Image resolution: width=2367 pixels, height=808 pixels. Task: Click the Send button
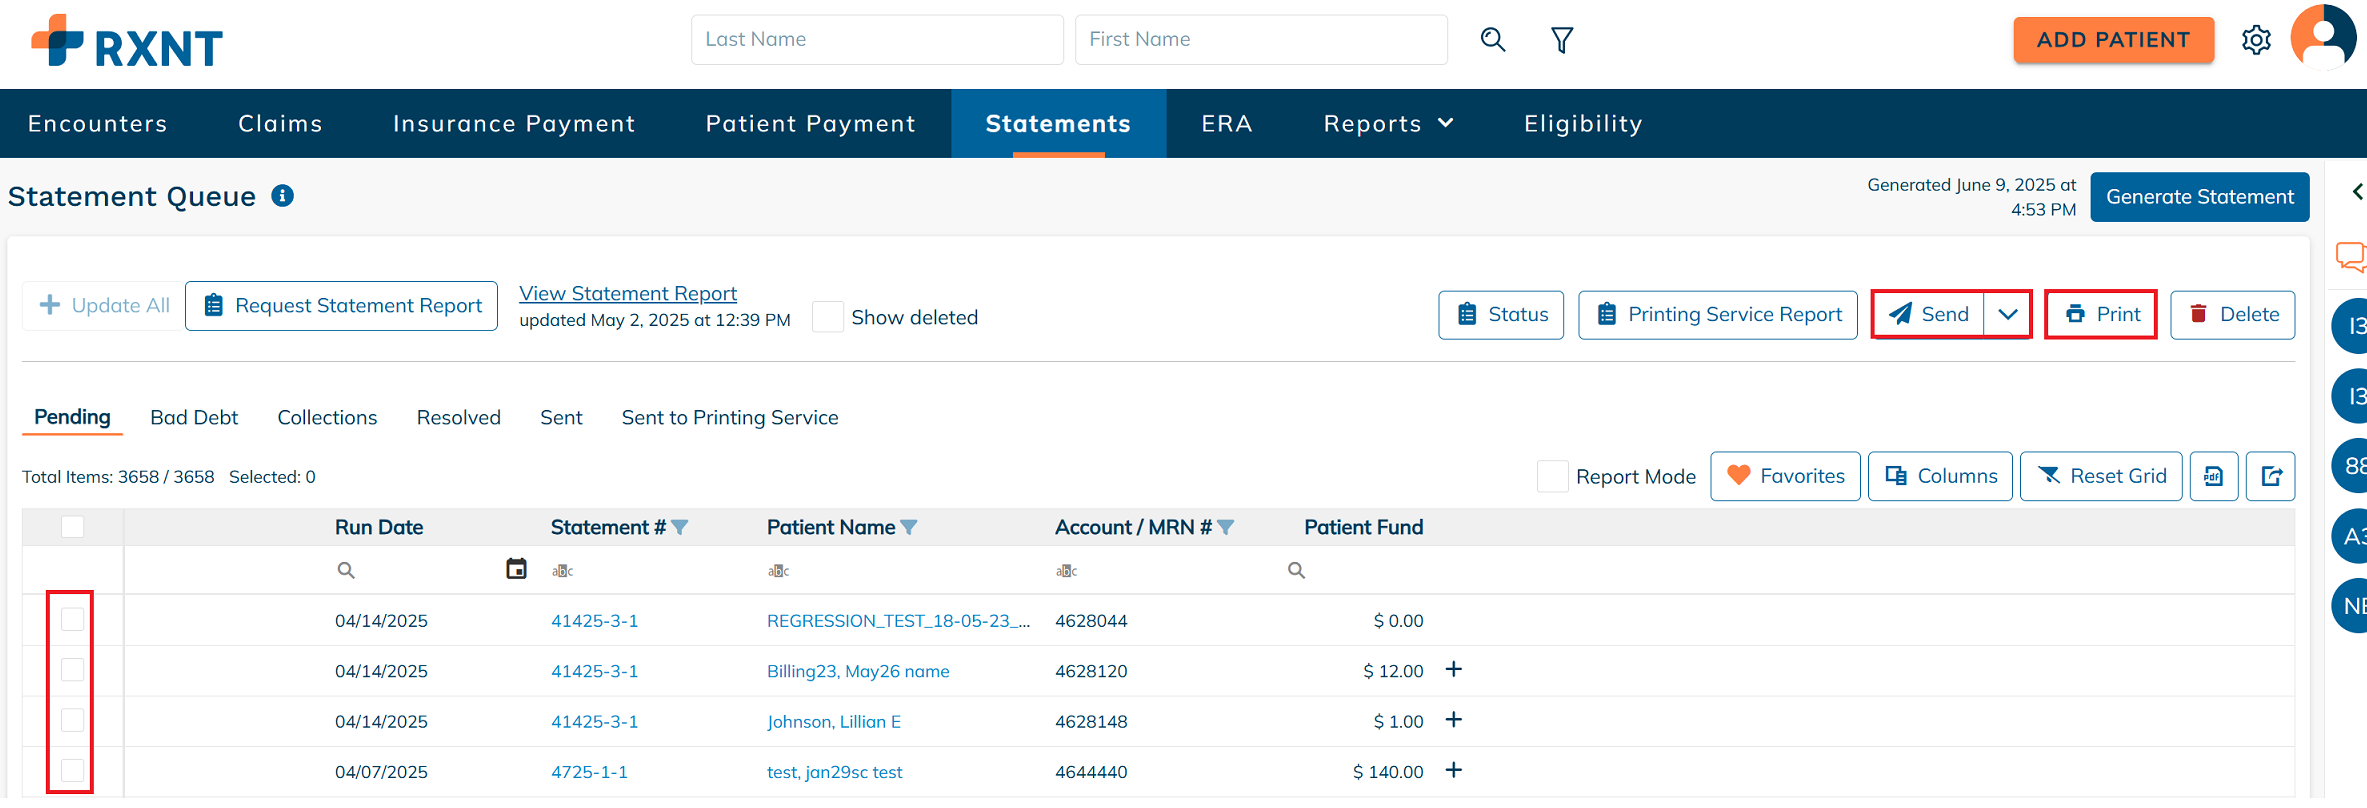pyautogui.click(x=1929, y=314)
